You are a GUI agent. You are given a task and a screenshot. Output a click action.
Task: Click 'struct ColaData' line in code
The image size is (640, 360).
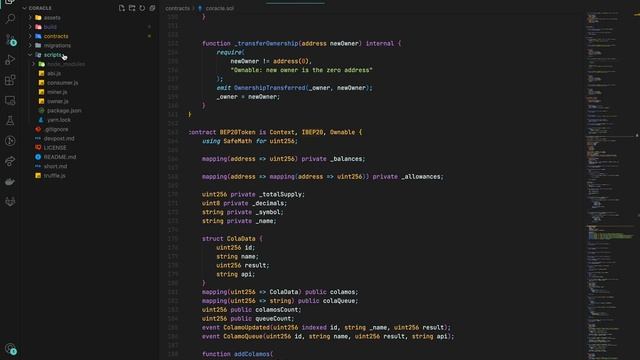[x=232, y=239]
